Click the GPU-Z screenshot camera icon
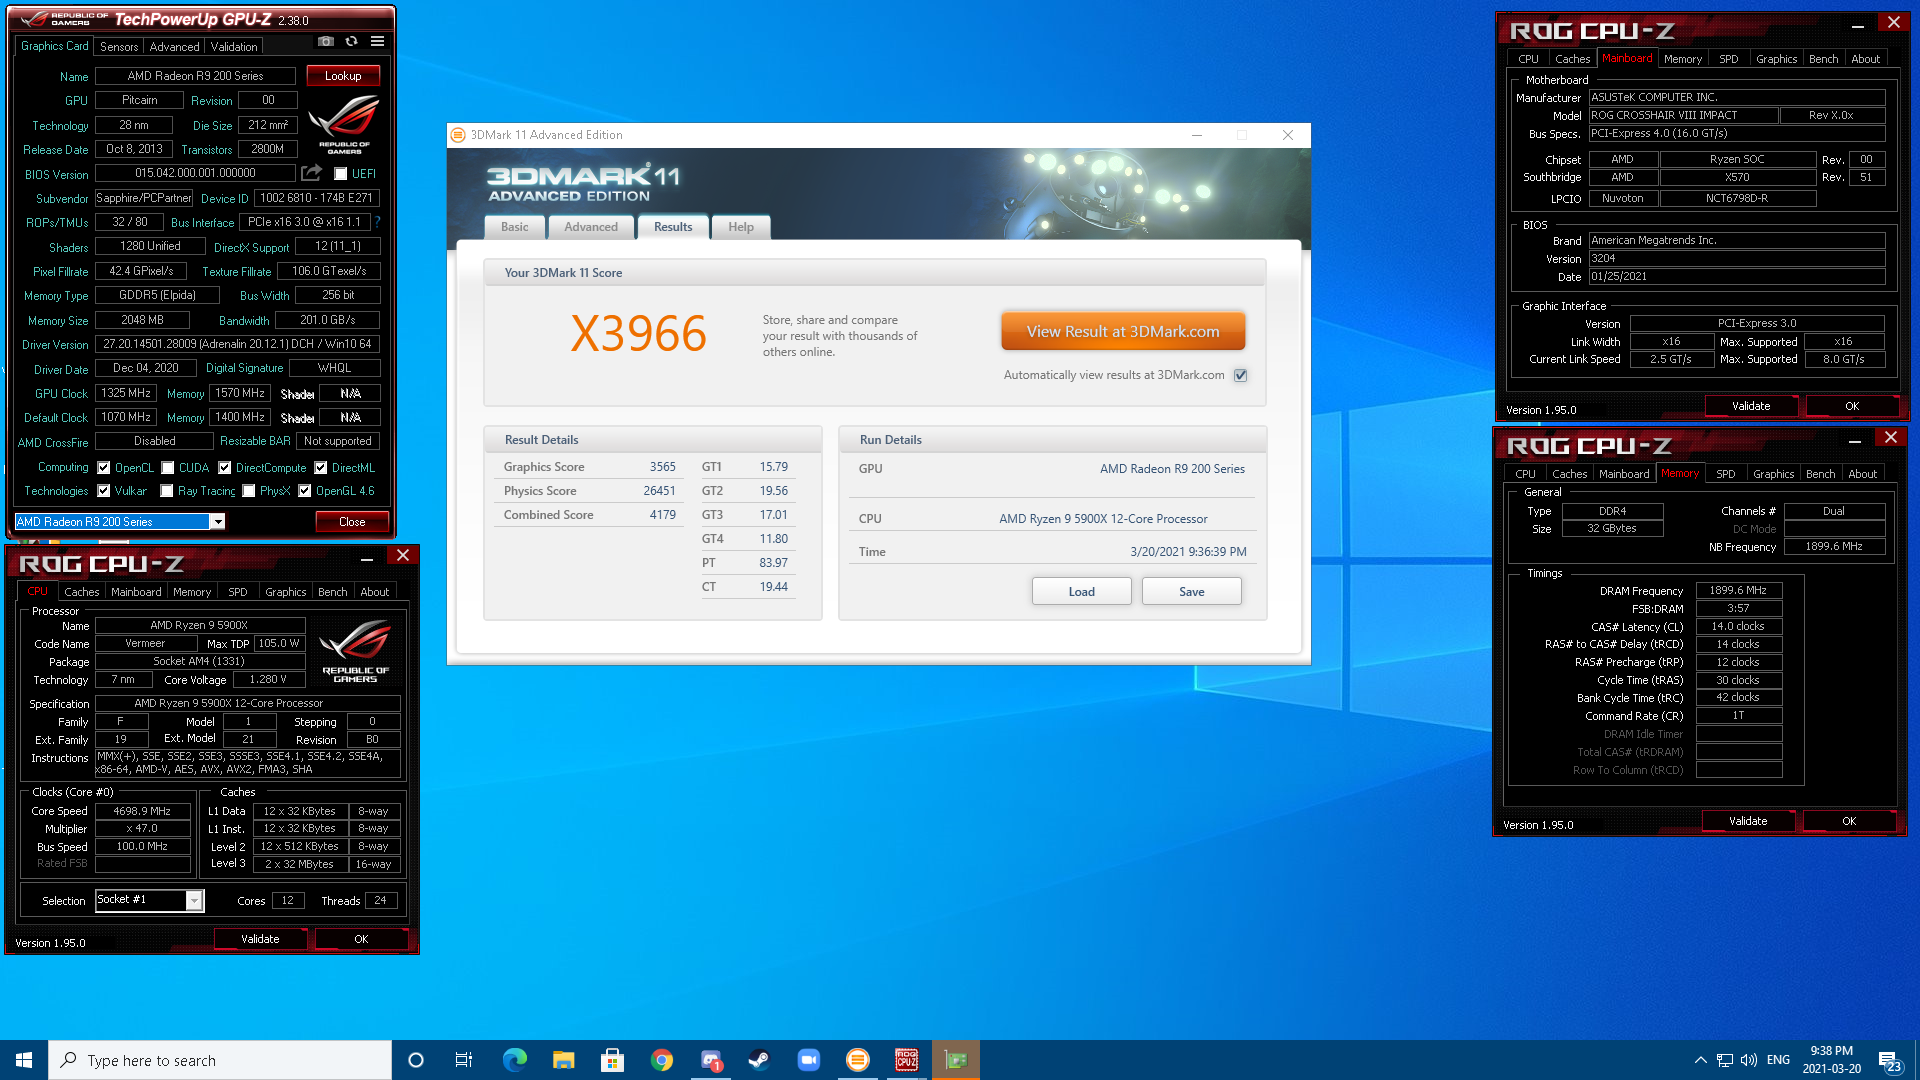Viewport: 1920px width, 1080px height. (325, 41)
